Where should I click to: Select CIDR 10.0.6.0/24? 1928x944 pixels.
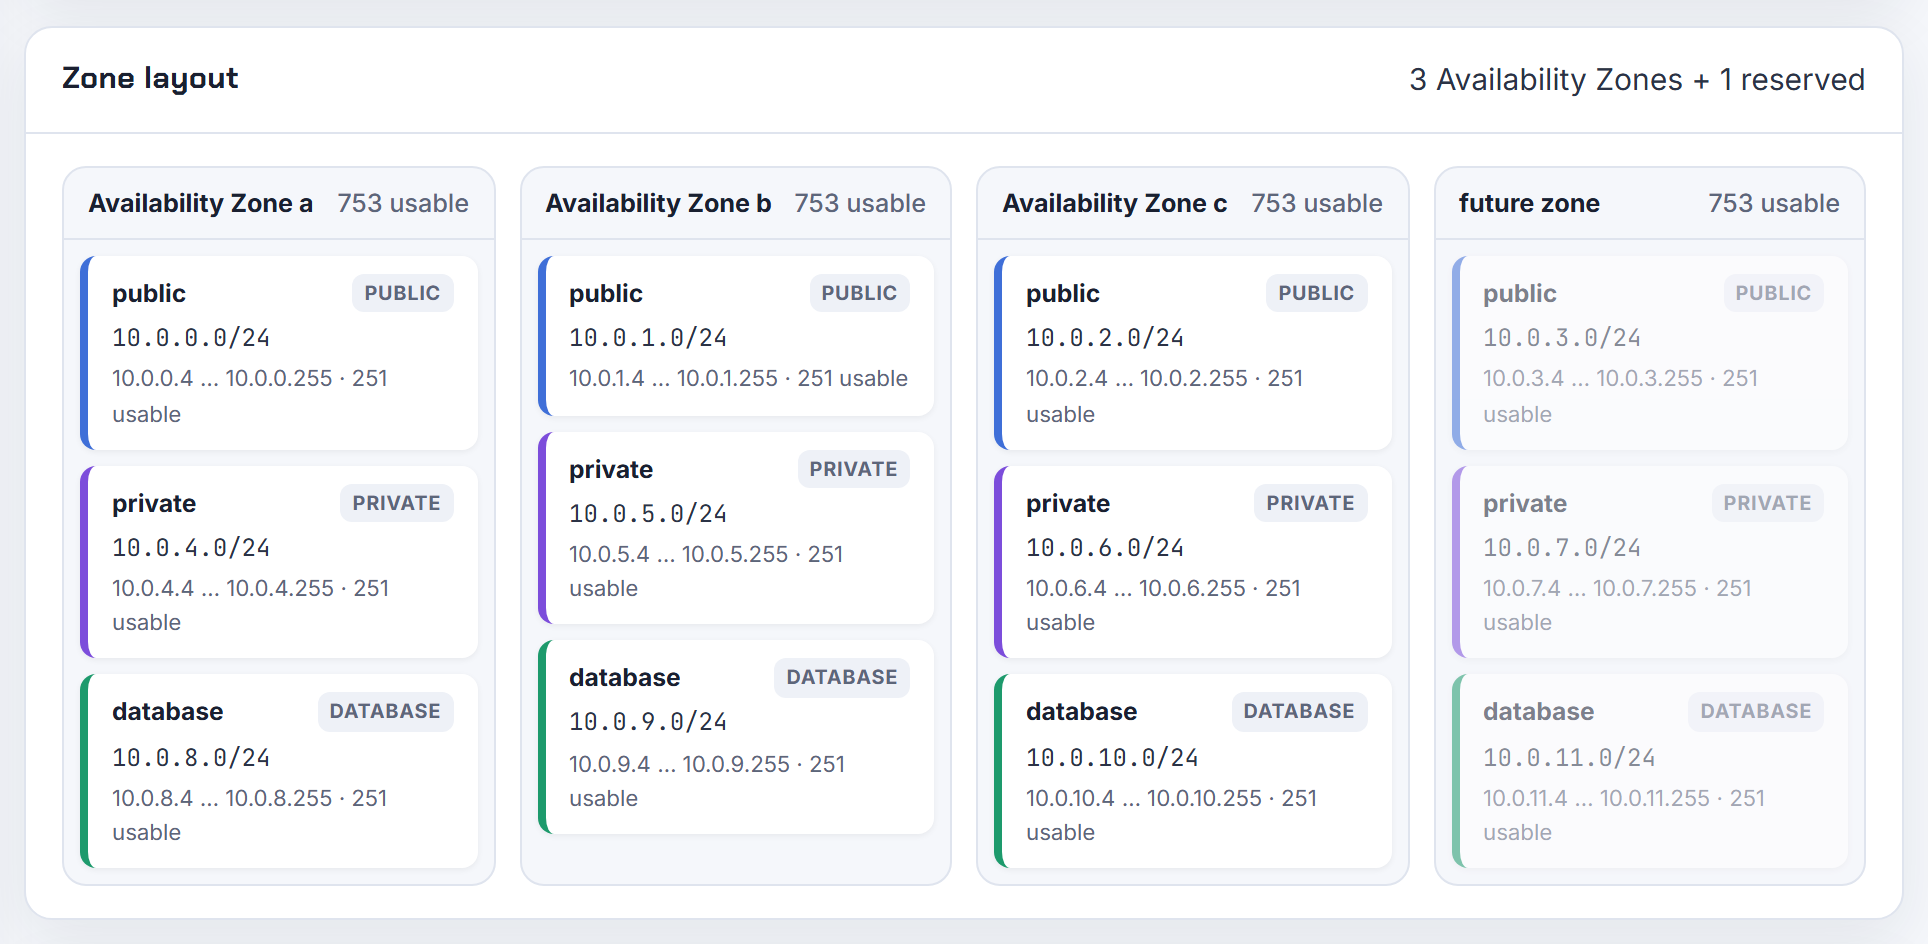pyautogui.click(x=1105, y=548)
